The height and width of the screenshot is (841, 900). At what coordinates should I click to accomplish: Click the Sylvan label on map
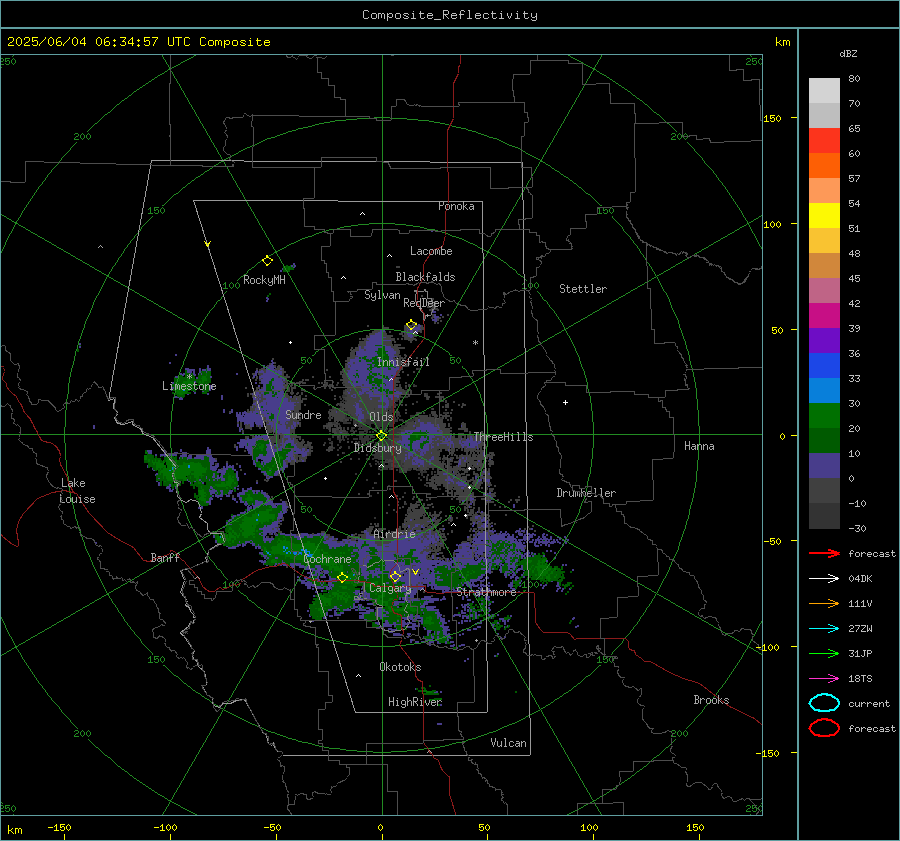tap(382, 295)
